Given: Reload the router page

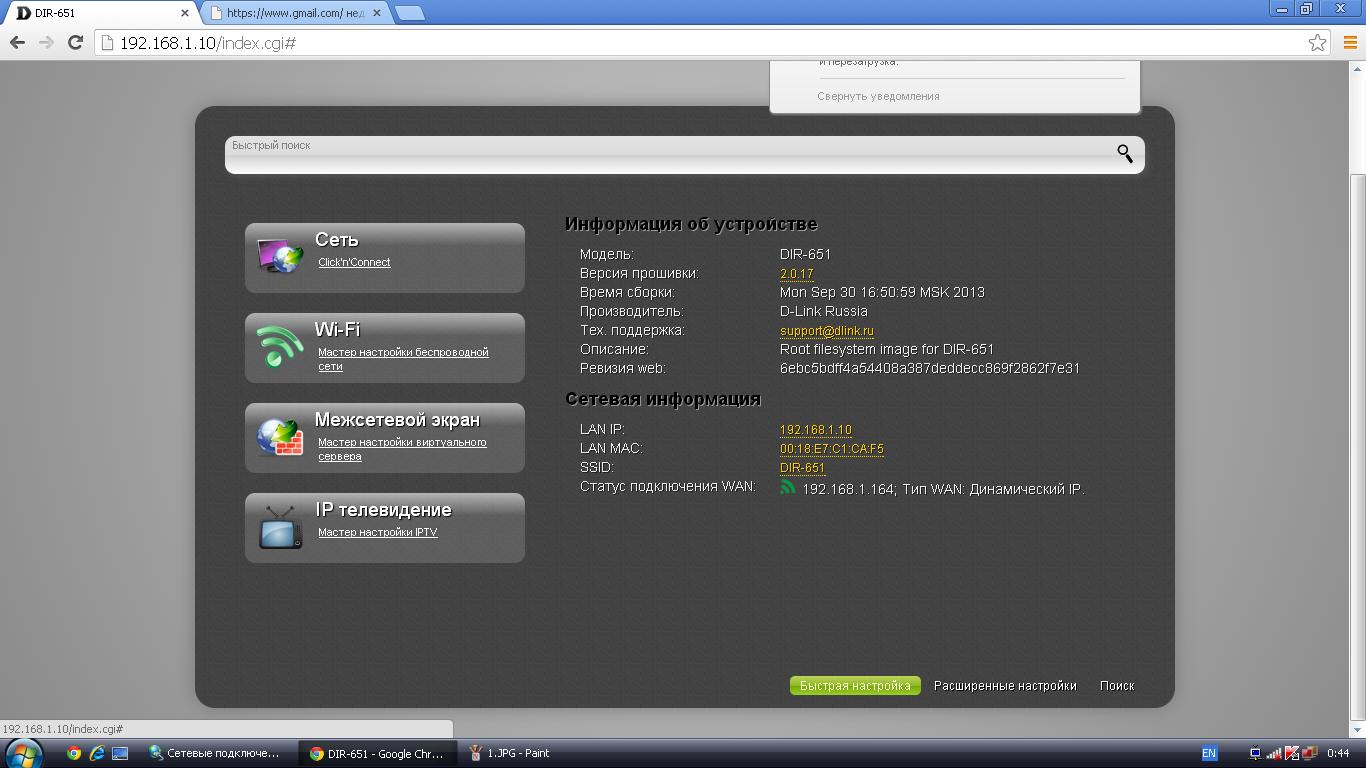Looking at the screenshot, I should pos(75,42).
